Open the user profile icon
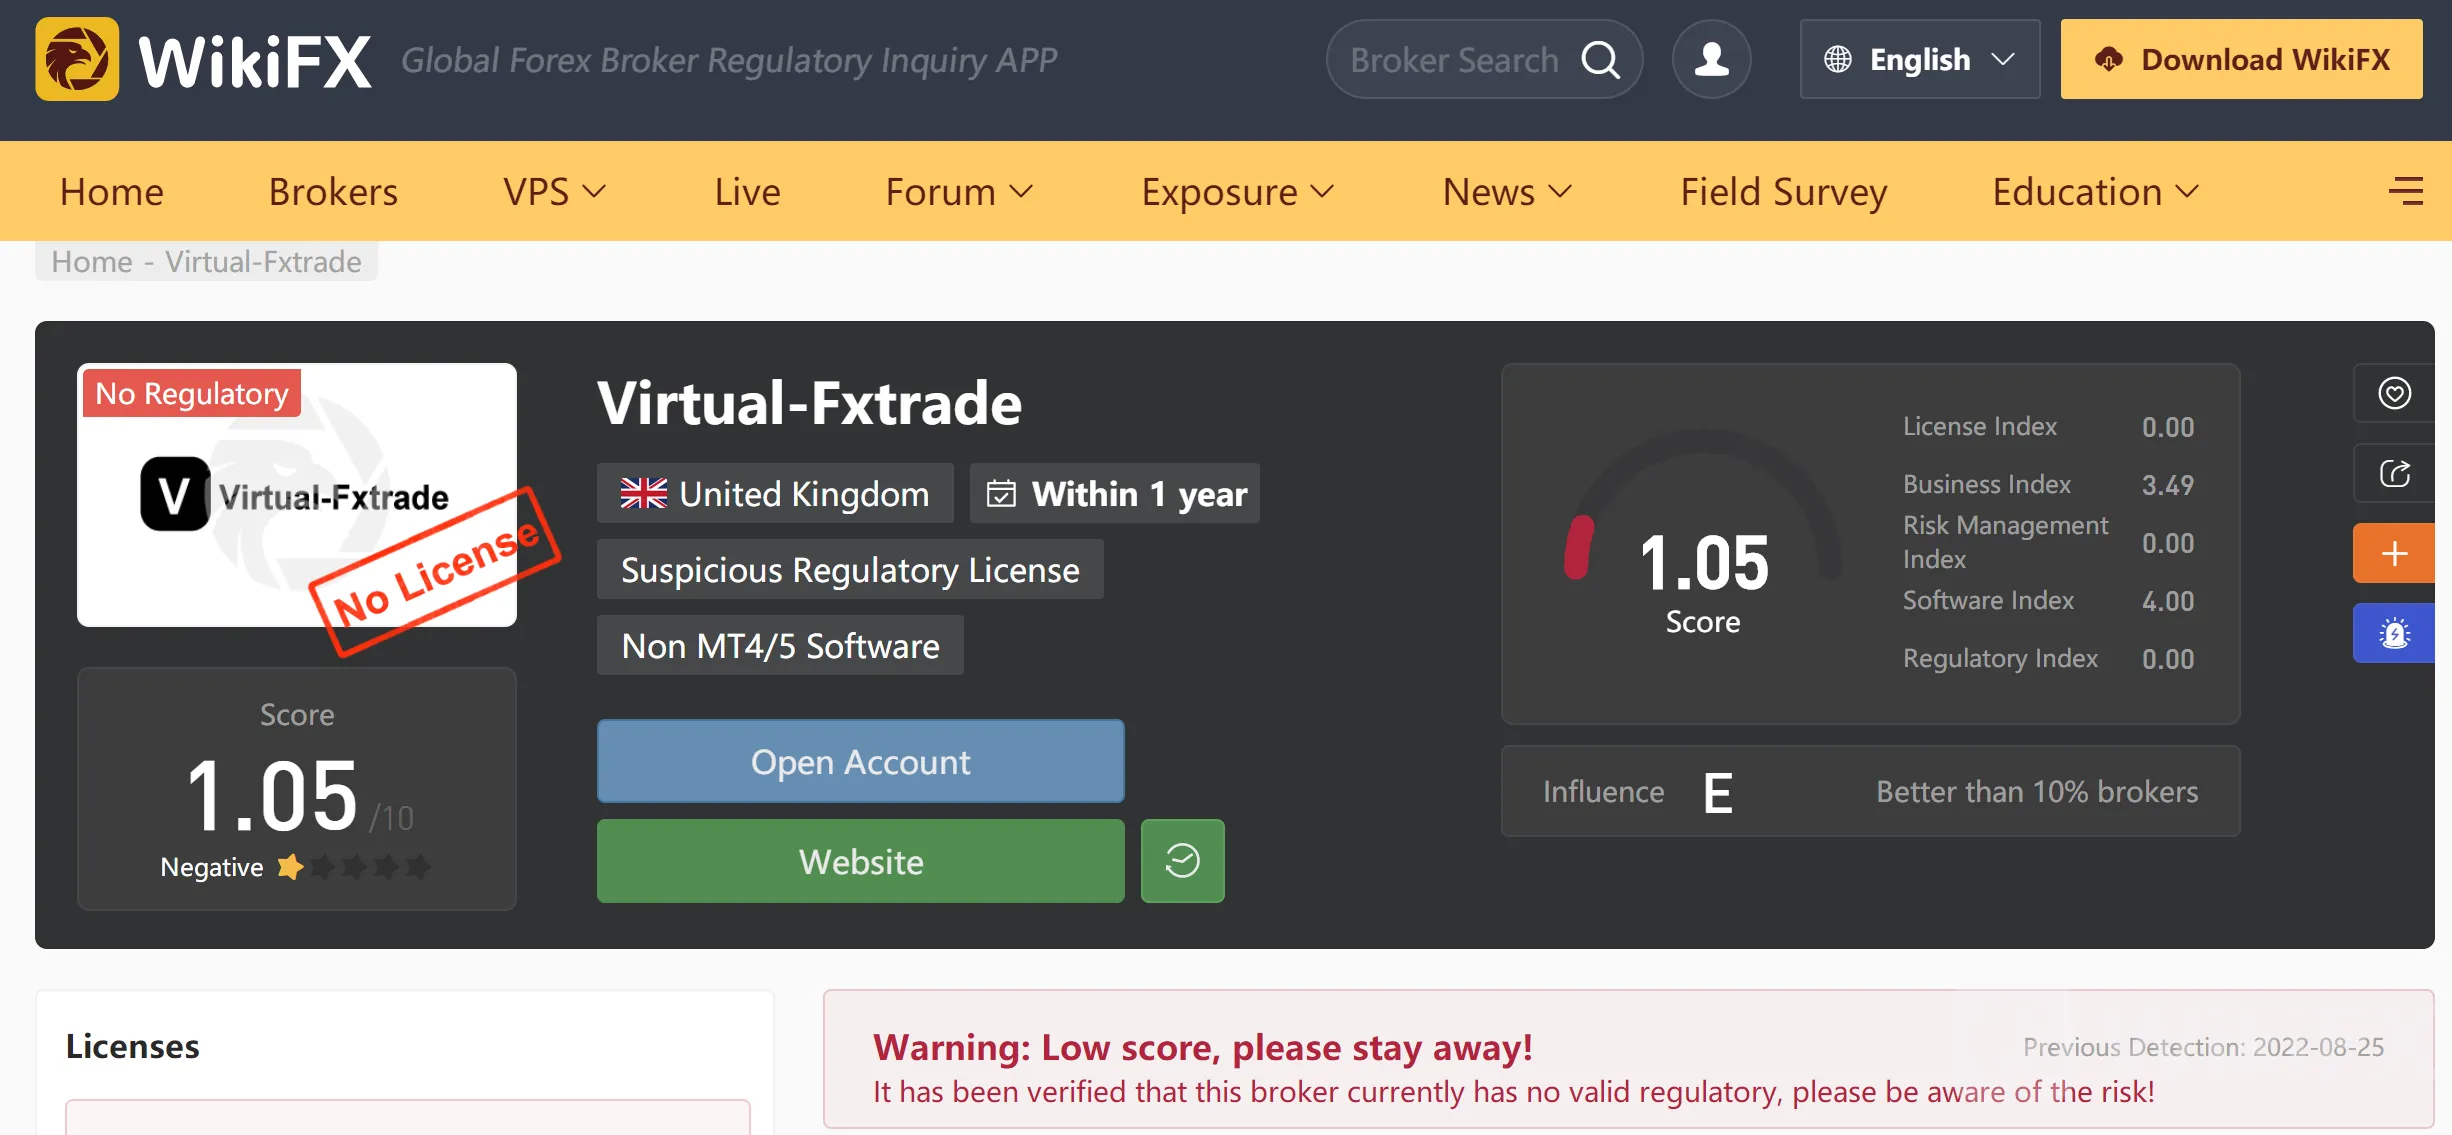 pos(1711,59)
